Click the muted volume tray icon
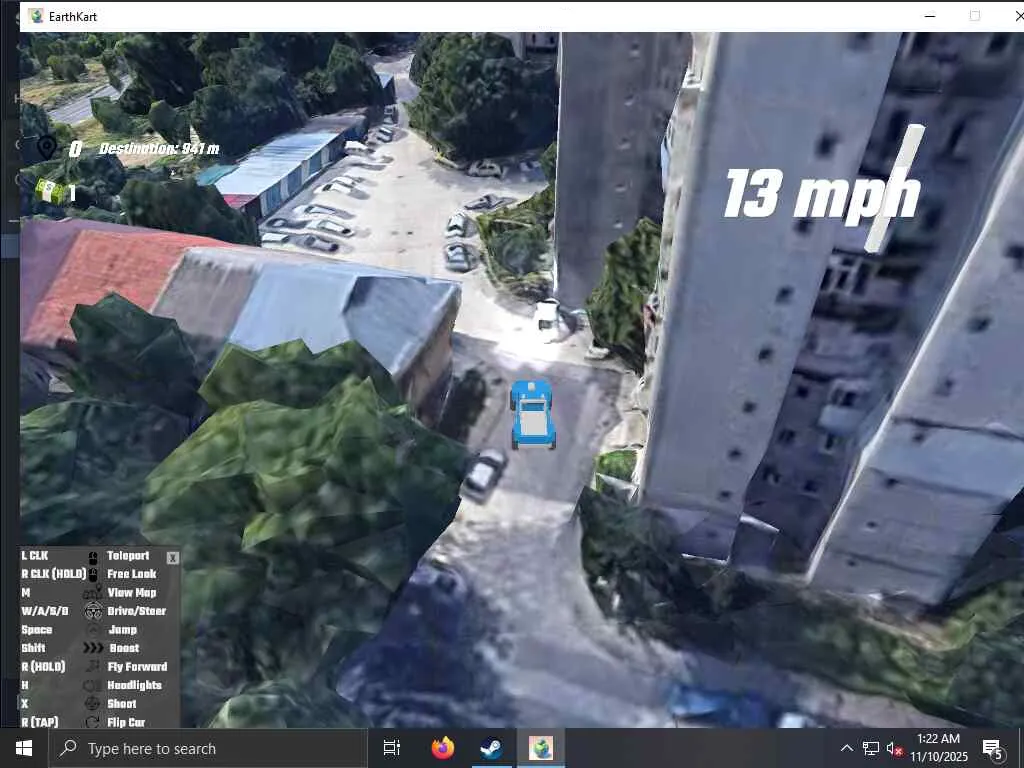This screenshot has width=1024, height=768. click(894, 748)
